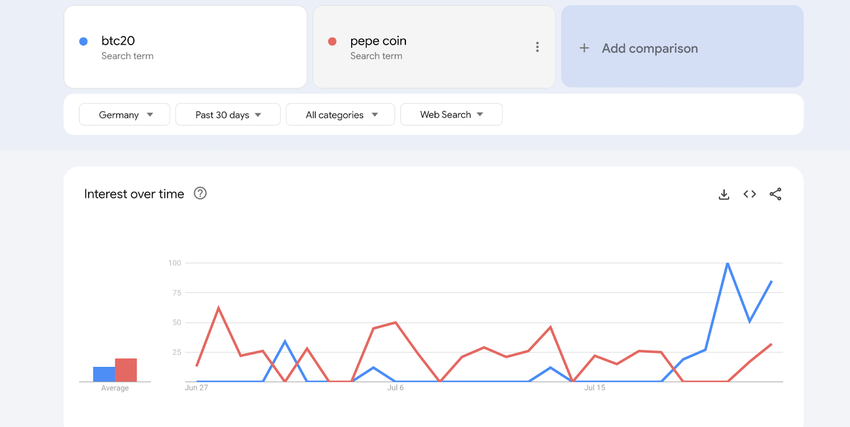Click the Jul 15 date label

[595, 387]
